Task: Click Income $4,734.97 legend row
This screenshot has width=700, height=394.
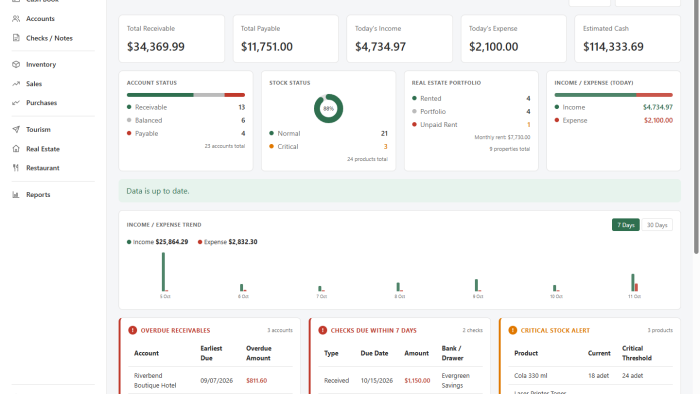Action: (x=613, y=107)
